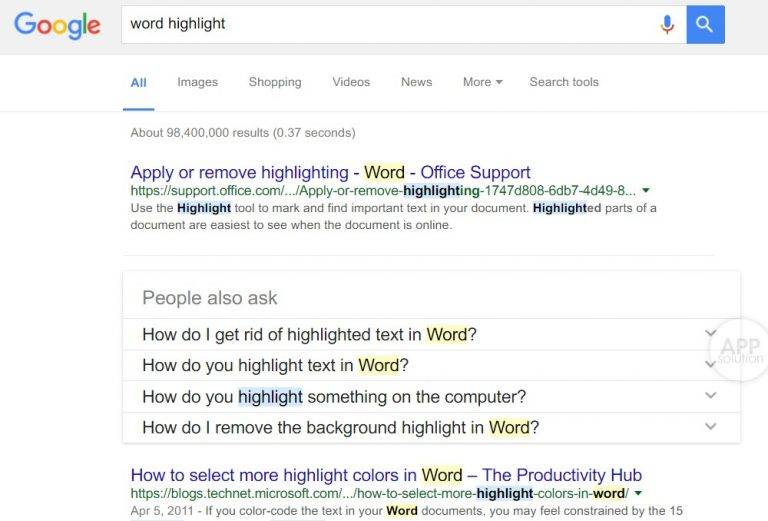768x521 pixels.
Task: Switch to the News tab
Action: point(416,82)
